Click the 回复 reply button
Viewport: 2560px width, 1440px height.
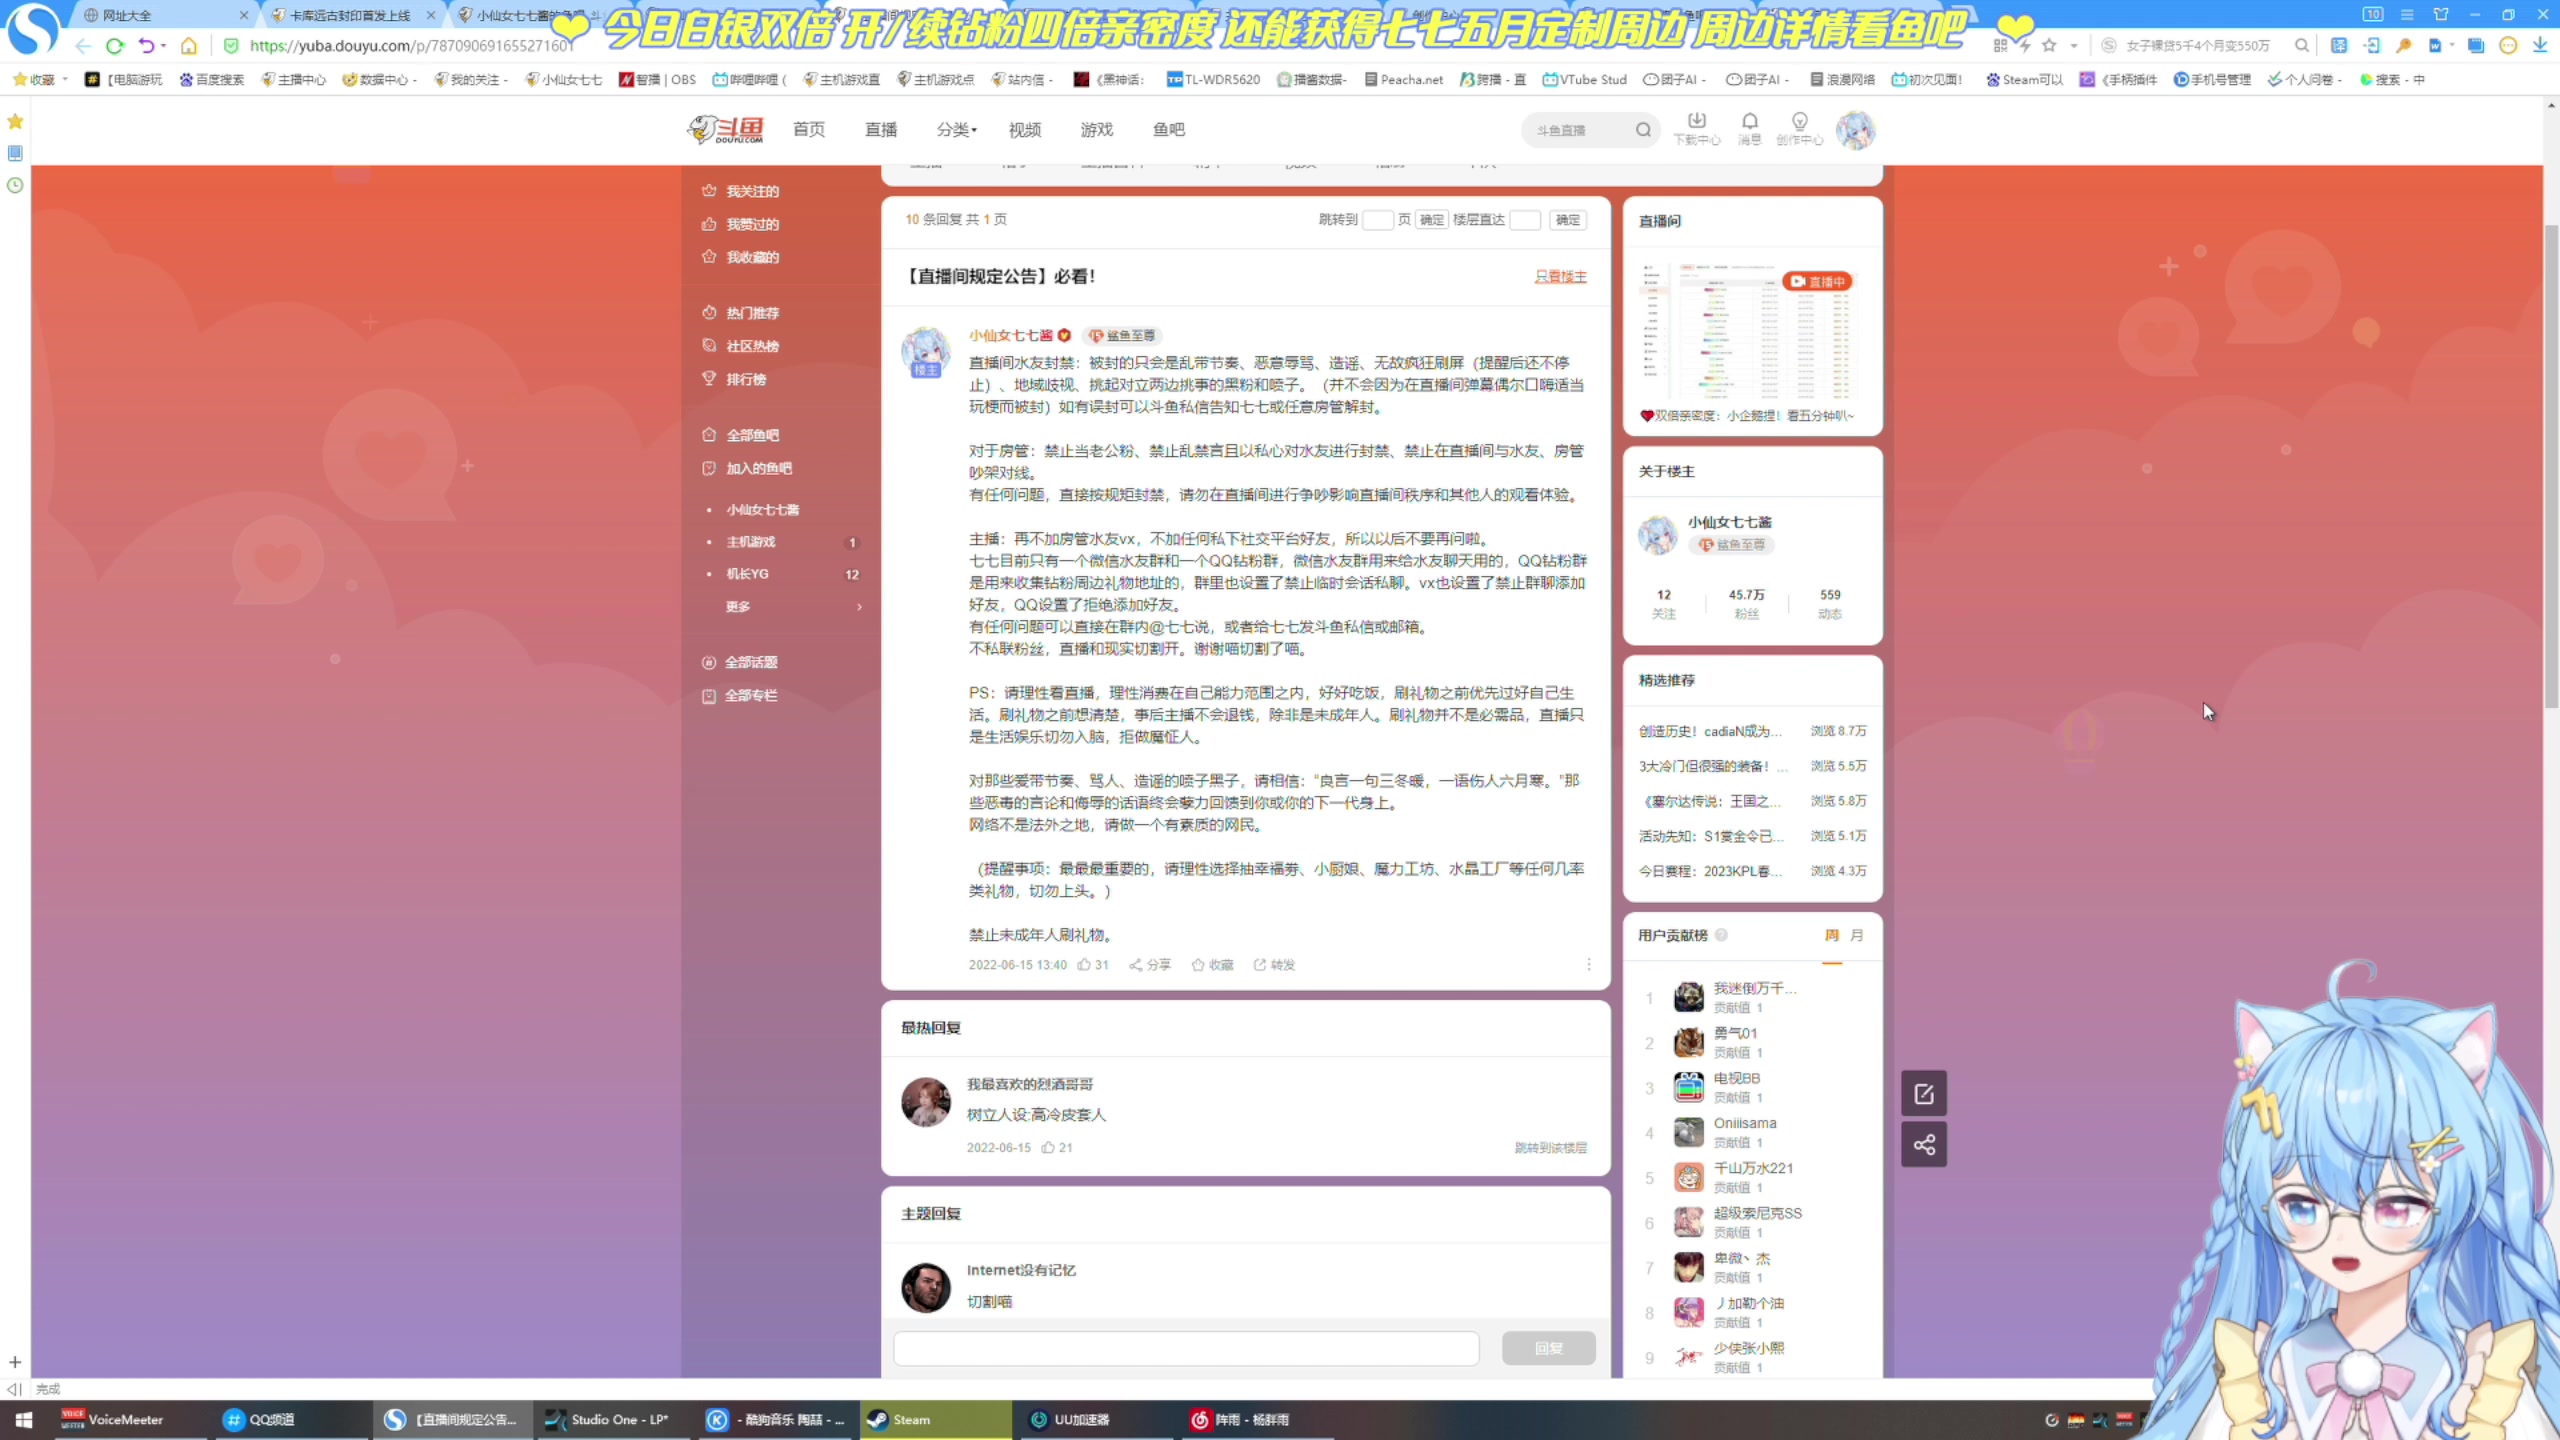tap(1548, 1348)
